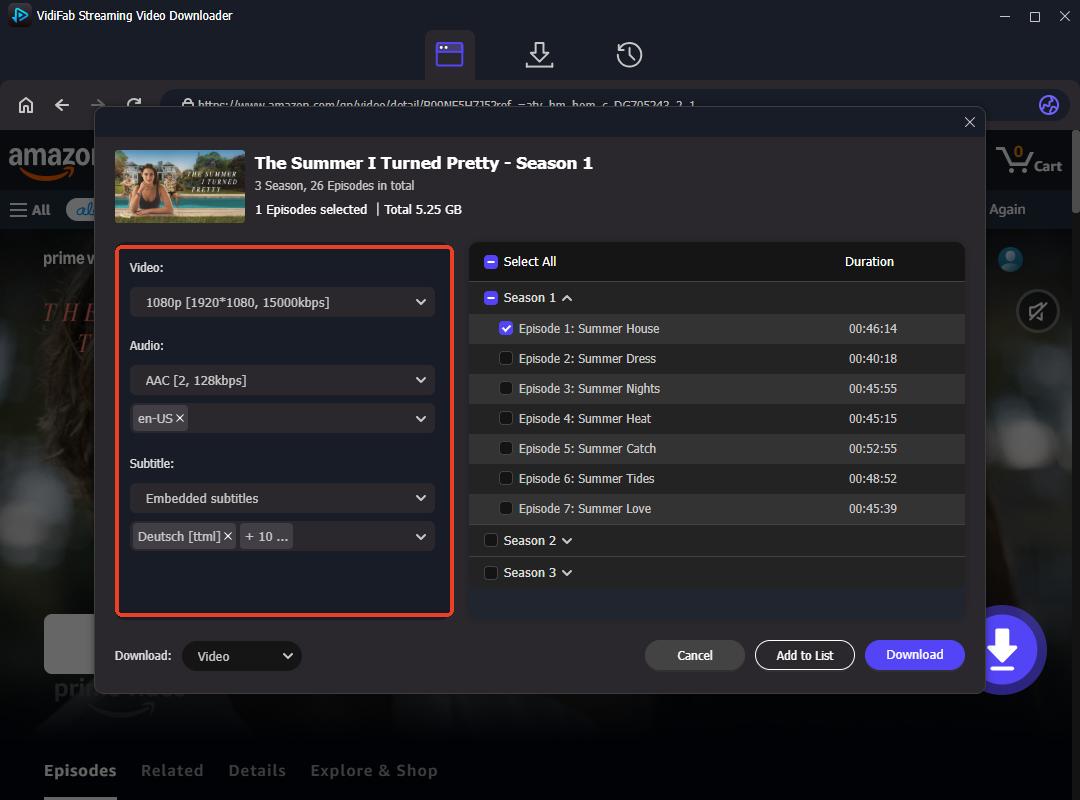Click the page vertical scrollbar

[x=1075, y=172]
